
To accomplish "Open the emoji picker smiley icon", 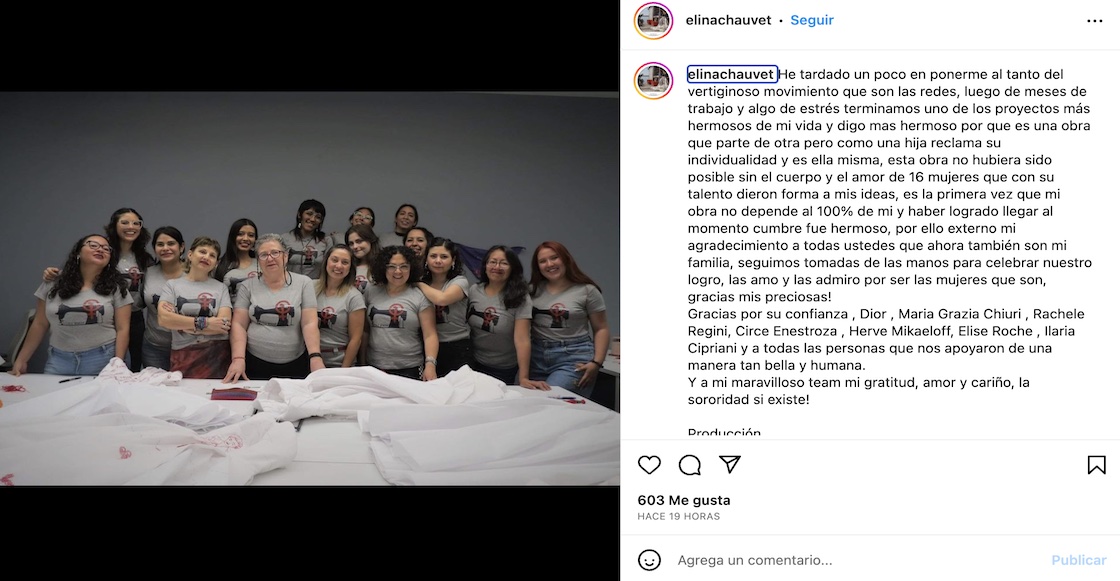I will pos(649,560).
